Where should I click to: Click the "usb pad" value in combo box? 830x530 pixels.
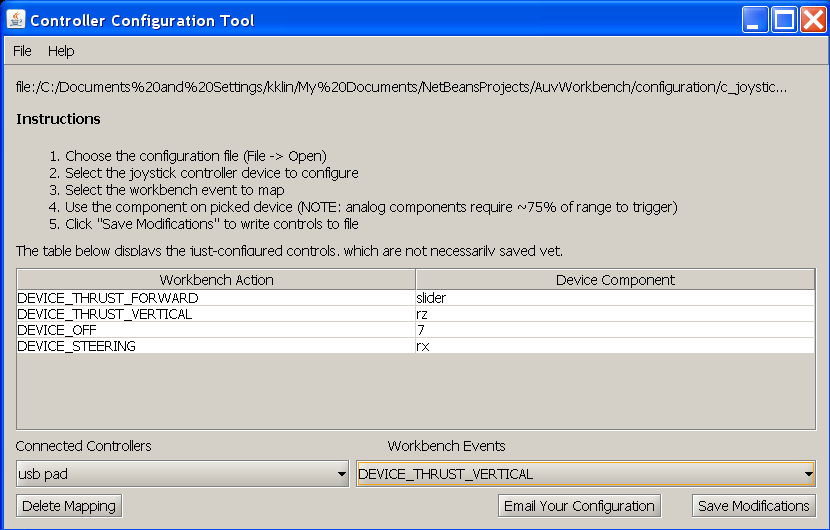(x=43, y=474)
